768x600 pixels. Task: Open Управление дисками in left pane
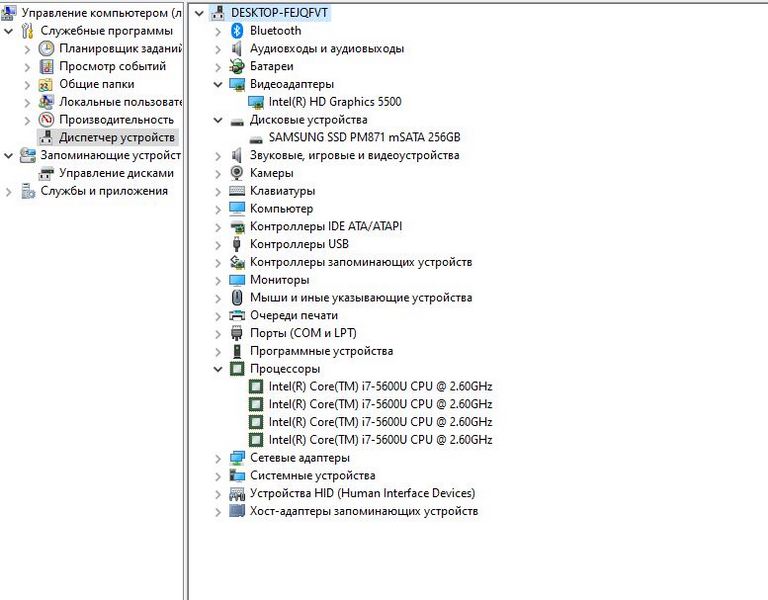116,173
